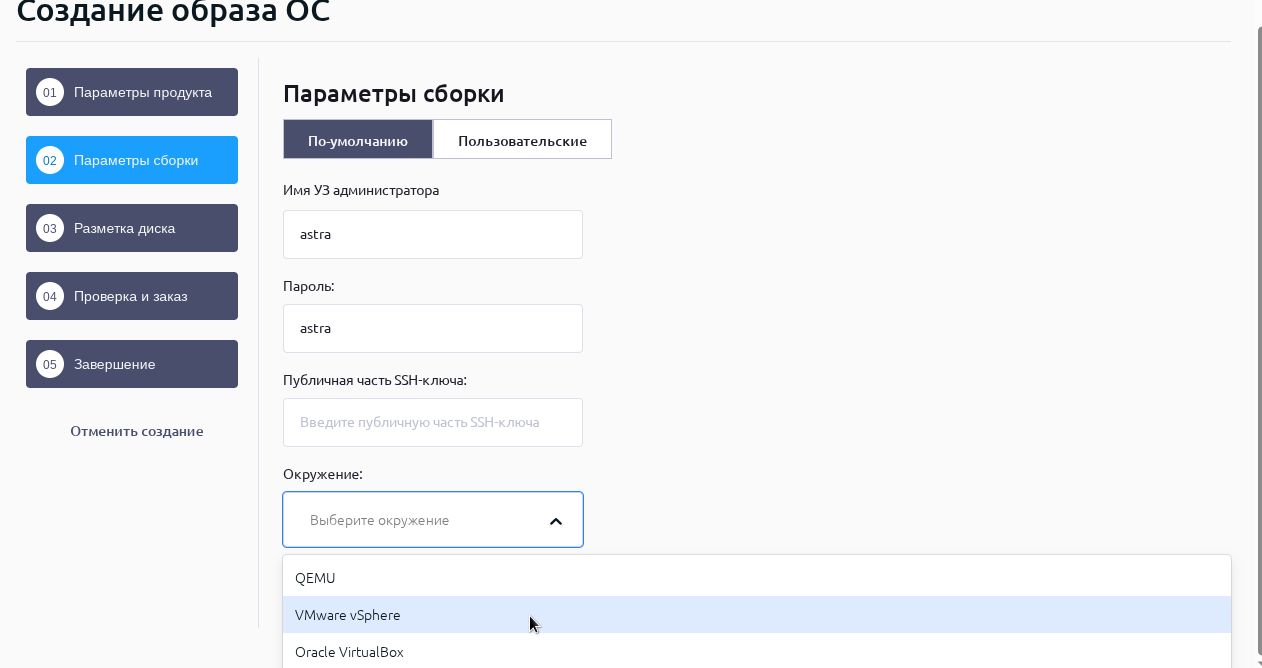The image size is (1262, 668).
Task: Click the SSH public key input field
Action: (432, 422)
